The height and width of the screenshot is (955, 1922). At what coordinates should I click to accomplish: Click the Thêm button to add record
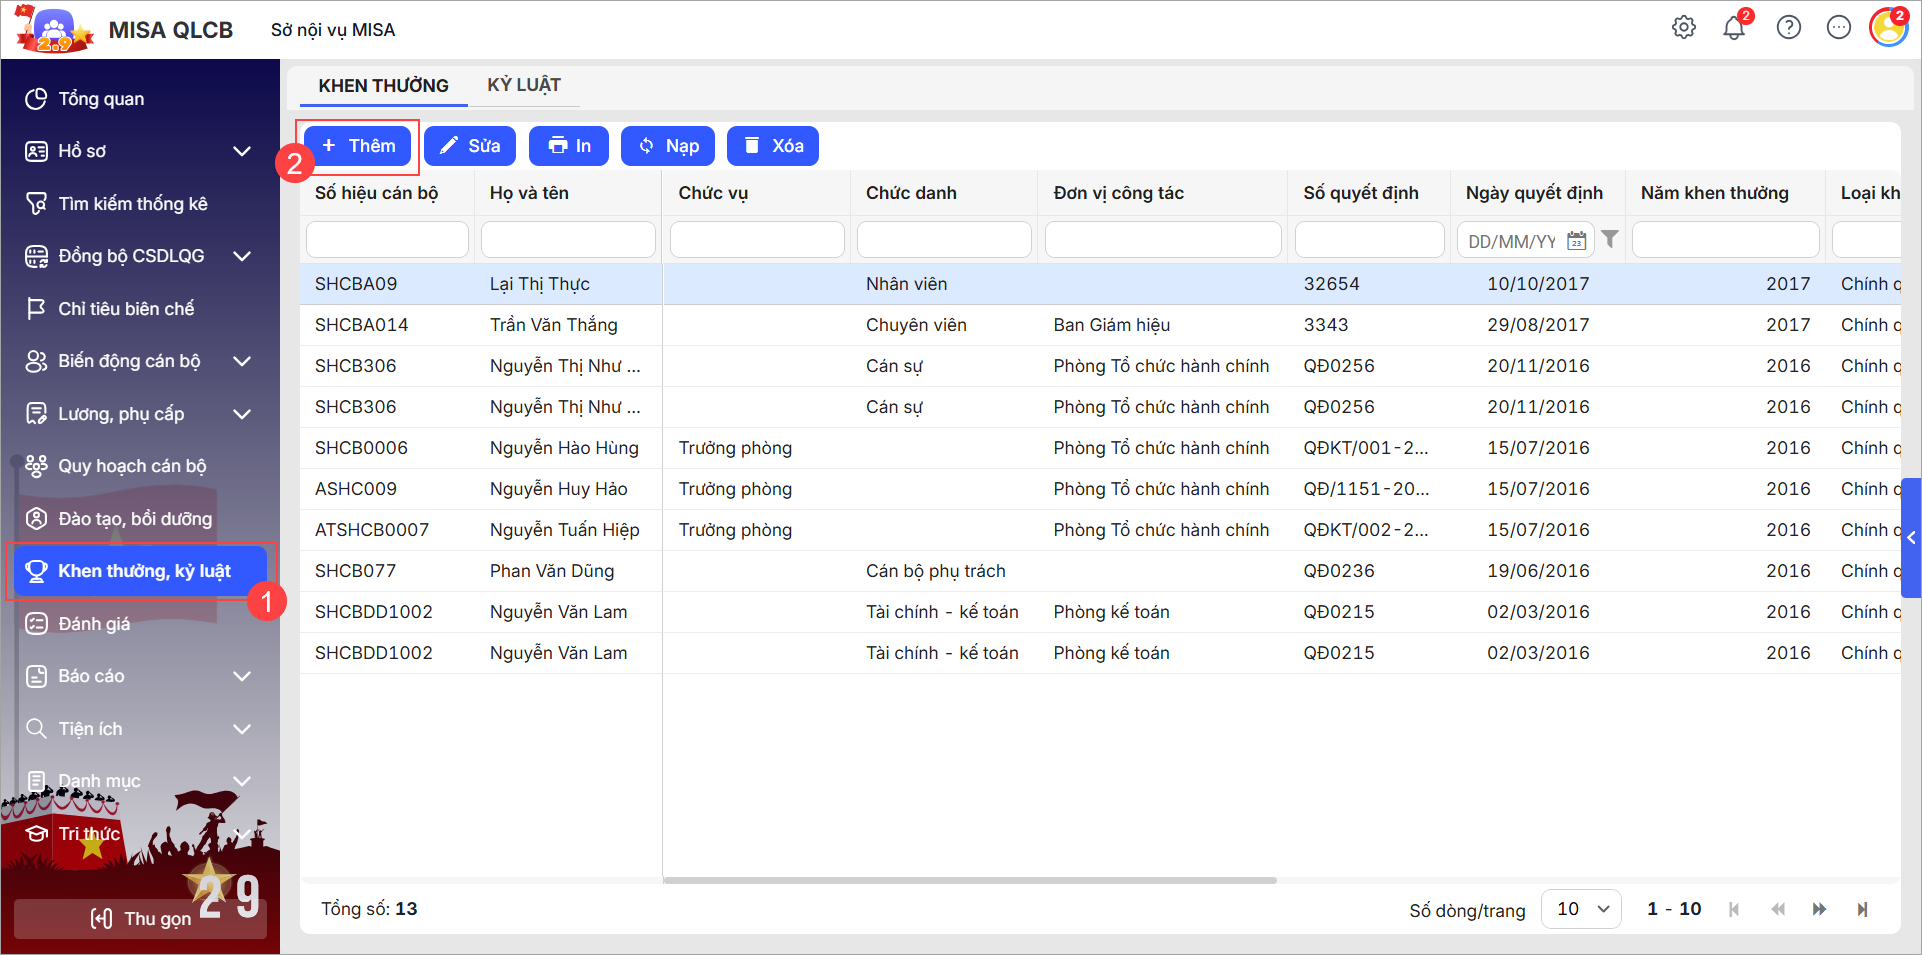(x=359, y=146)
